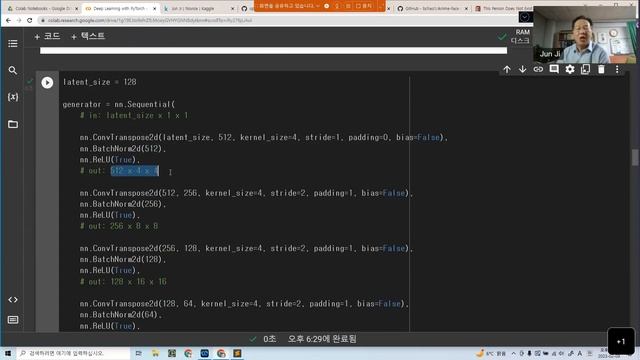Run the generator cell with the play button
The image size is (640, 360).
47,82
